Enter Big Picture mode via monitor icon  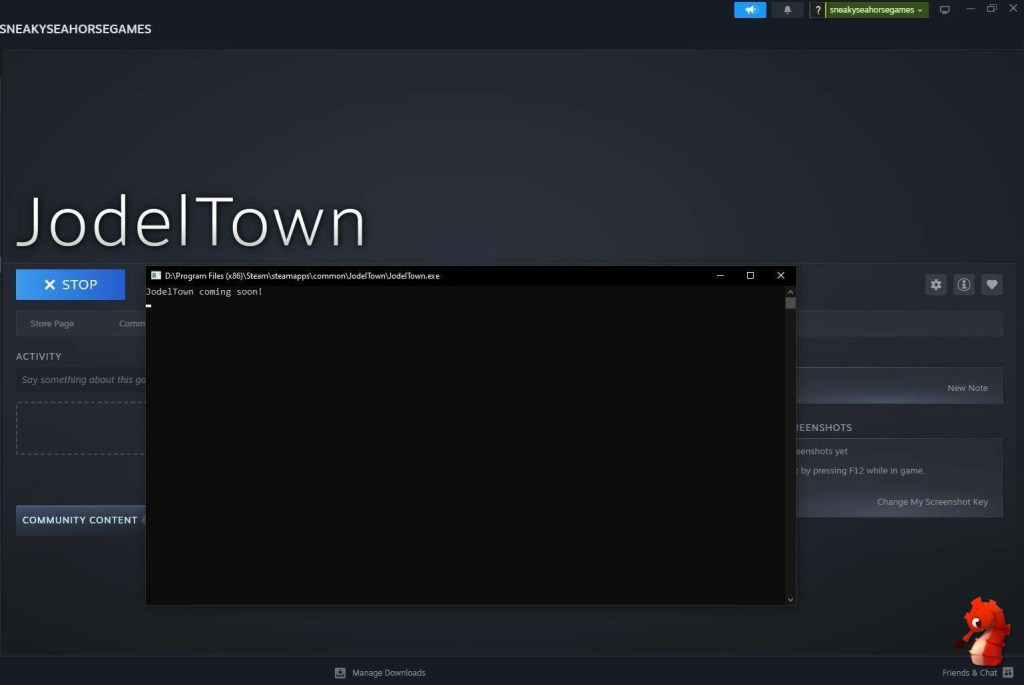coord(944,10)
